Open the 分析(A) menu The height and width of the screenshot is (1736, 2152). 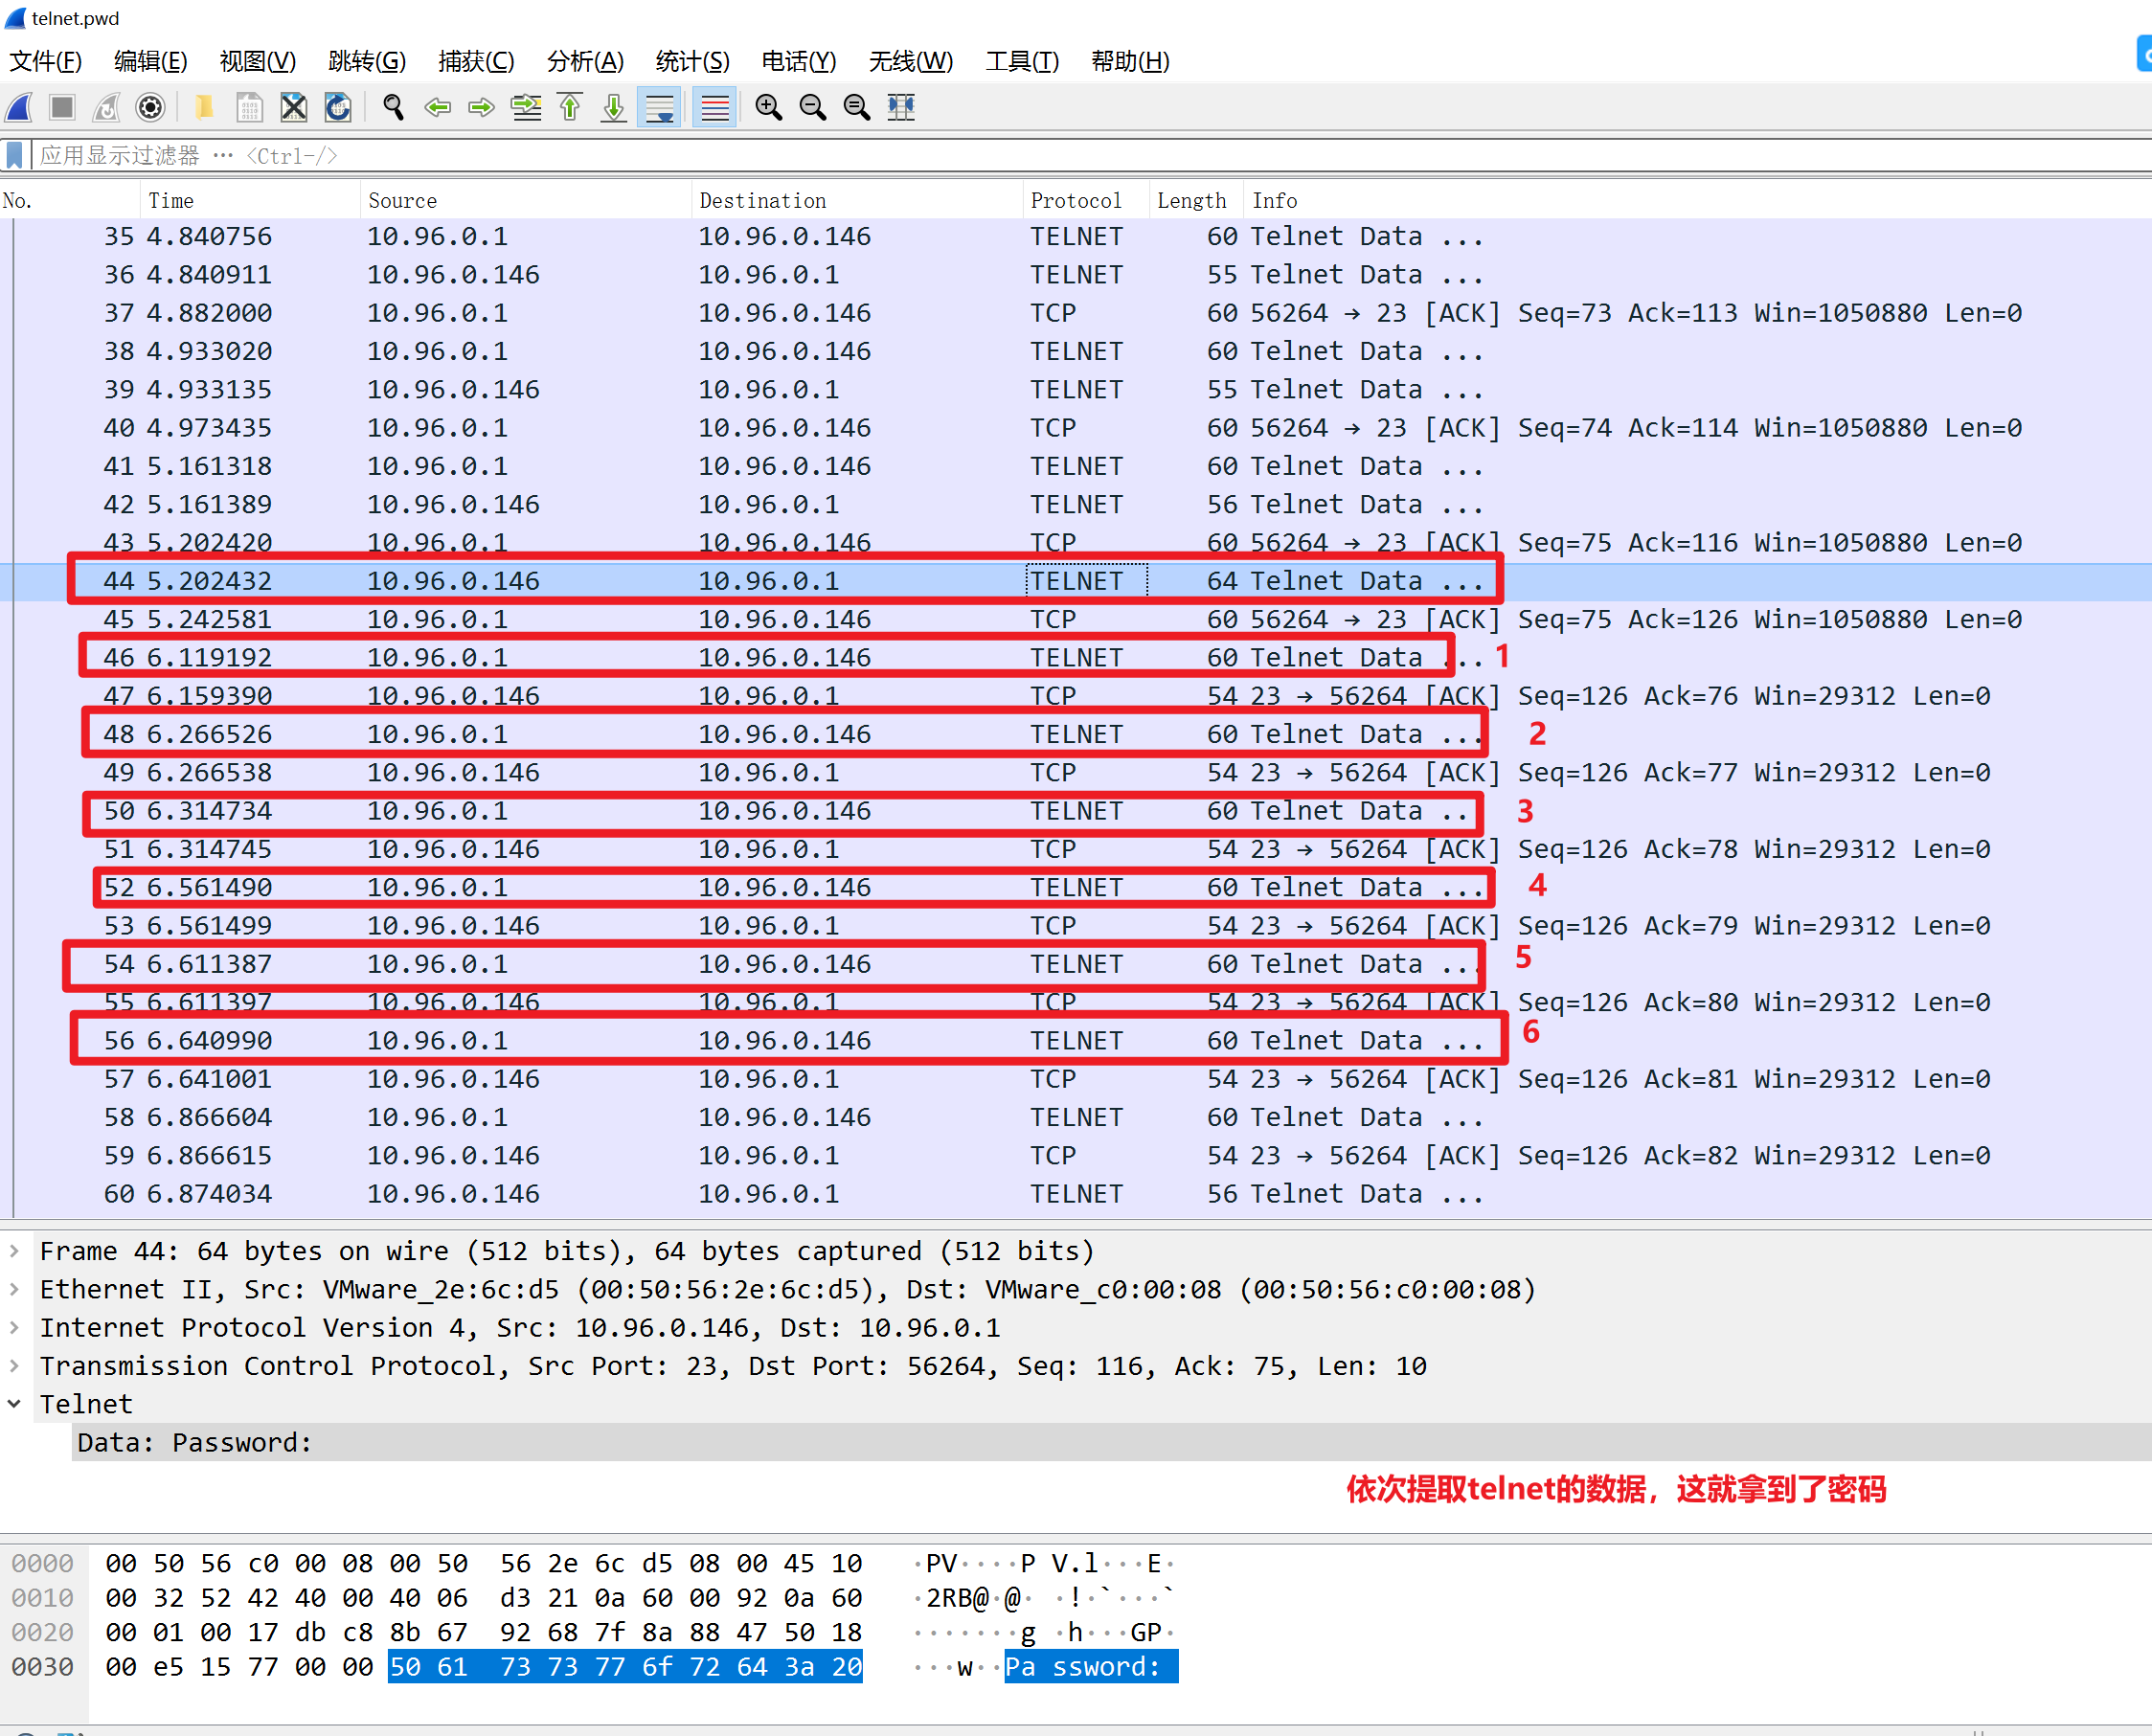click(585, 61)
